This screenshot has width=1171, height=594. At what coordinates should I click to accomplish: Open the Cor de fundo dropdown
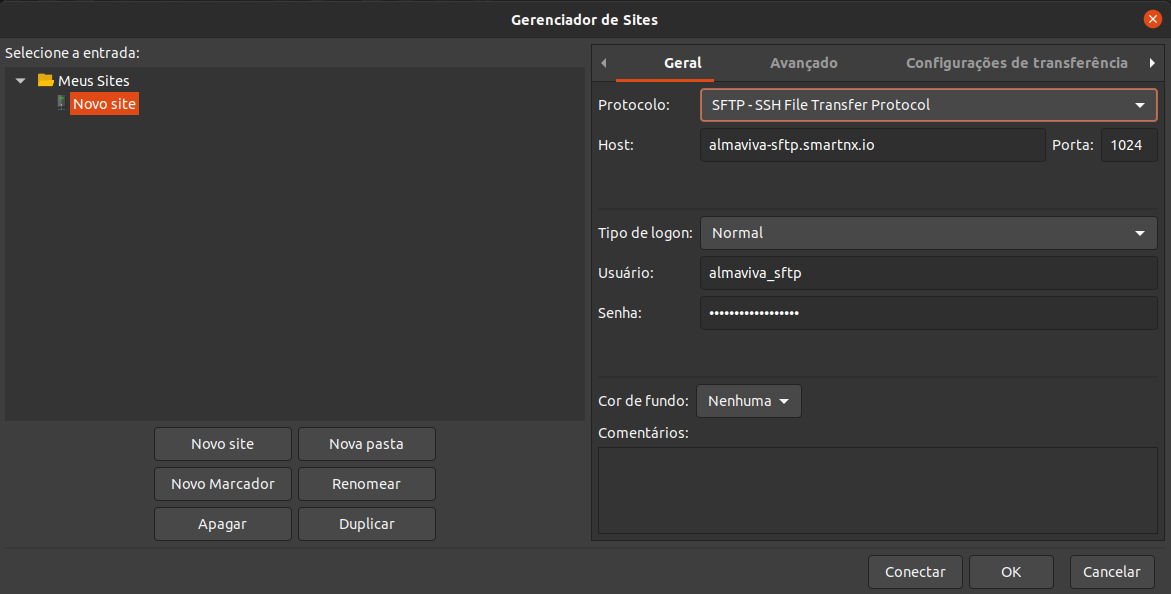(748, 401)
